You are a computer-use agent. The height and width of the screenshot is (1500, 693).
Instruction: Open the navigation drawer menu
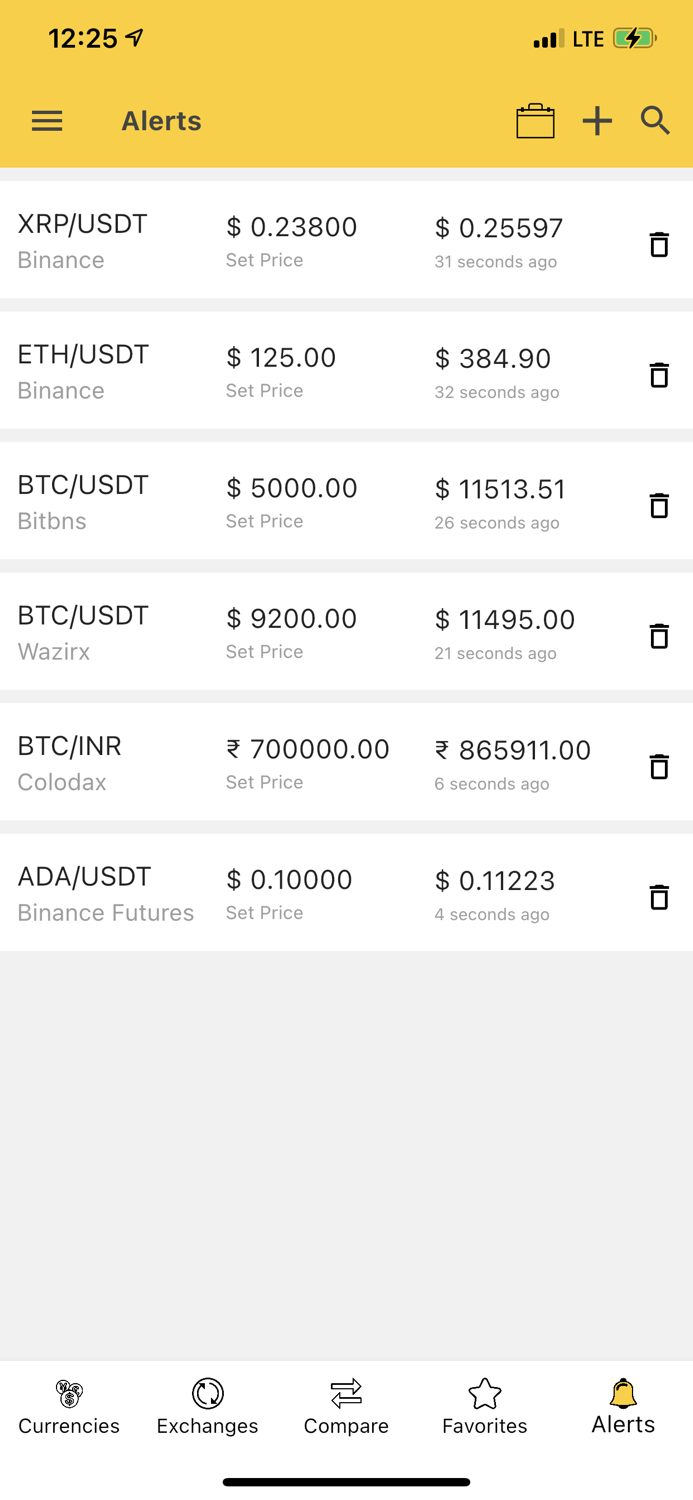click(46, 120)
